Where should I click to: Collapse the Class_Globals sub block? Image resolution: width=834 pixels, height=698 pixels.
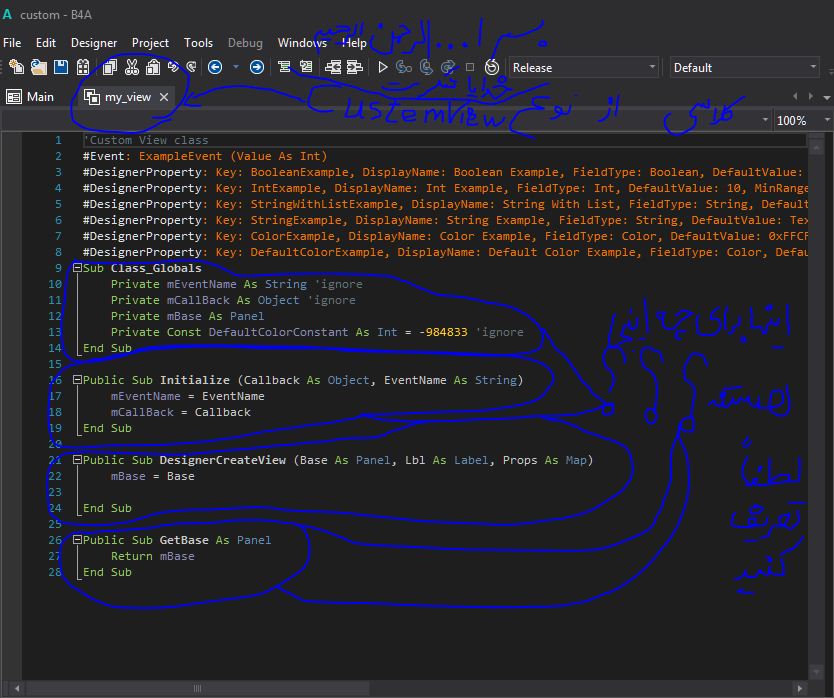[77, 268]
